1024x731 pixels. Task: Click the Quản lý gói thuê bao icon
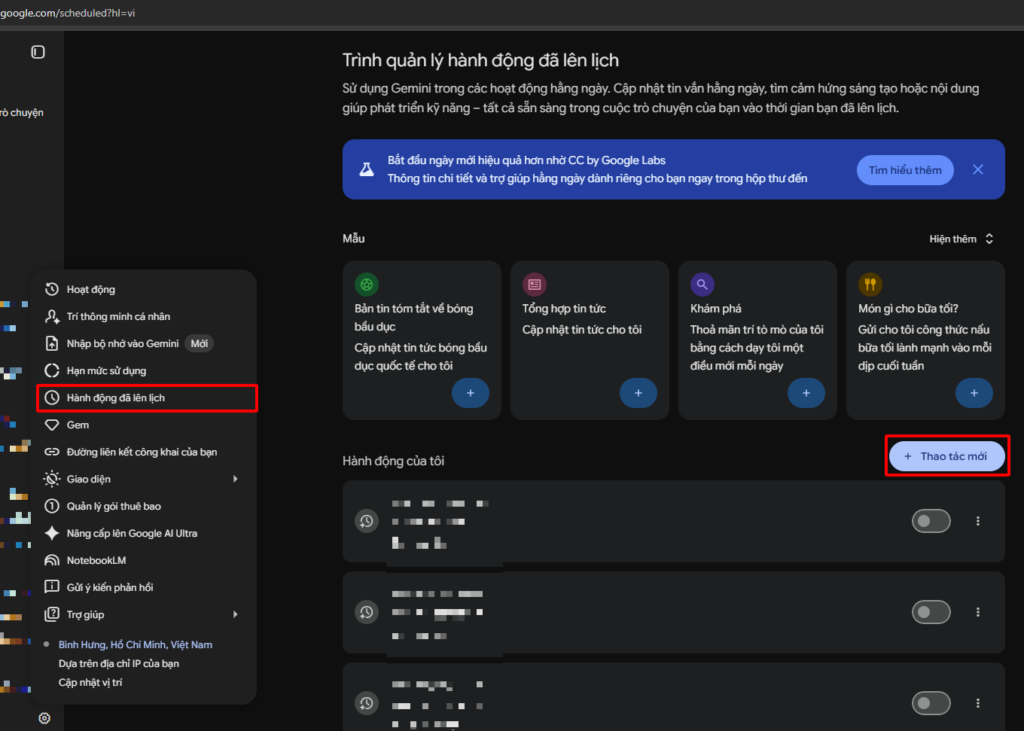point(52,506)
